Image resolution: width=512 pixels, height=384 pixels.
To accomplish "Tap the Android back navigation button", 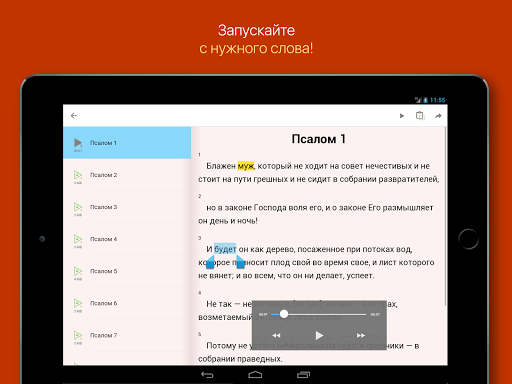I will coord(207,375).
